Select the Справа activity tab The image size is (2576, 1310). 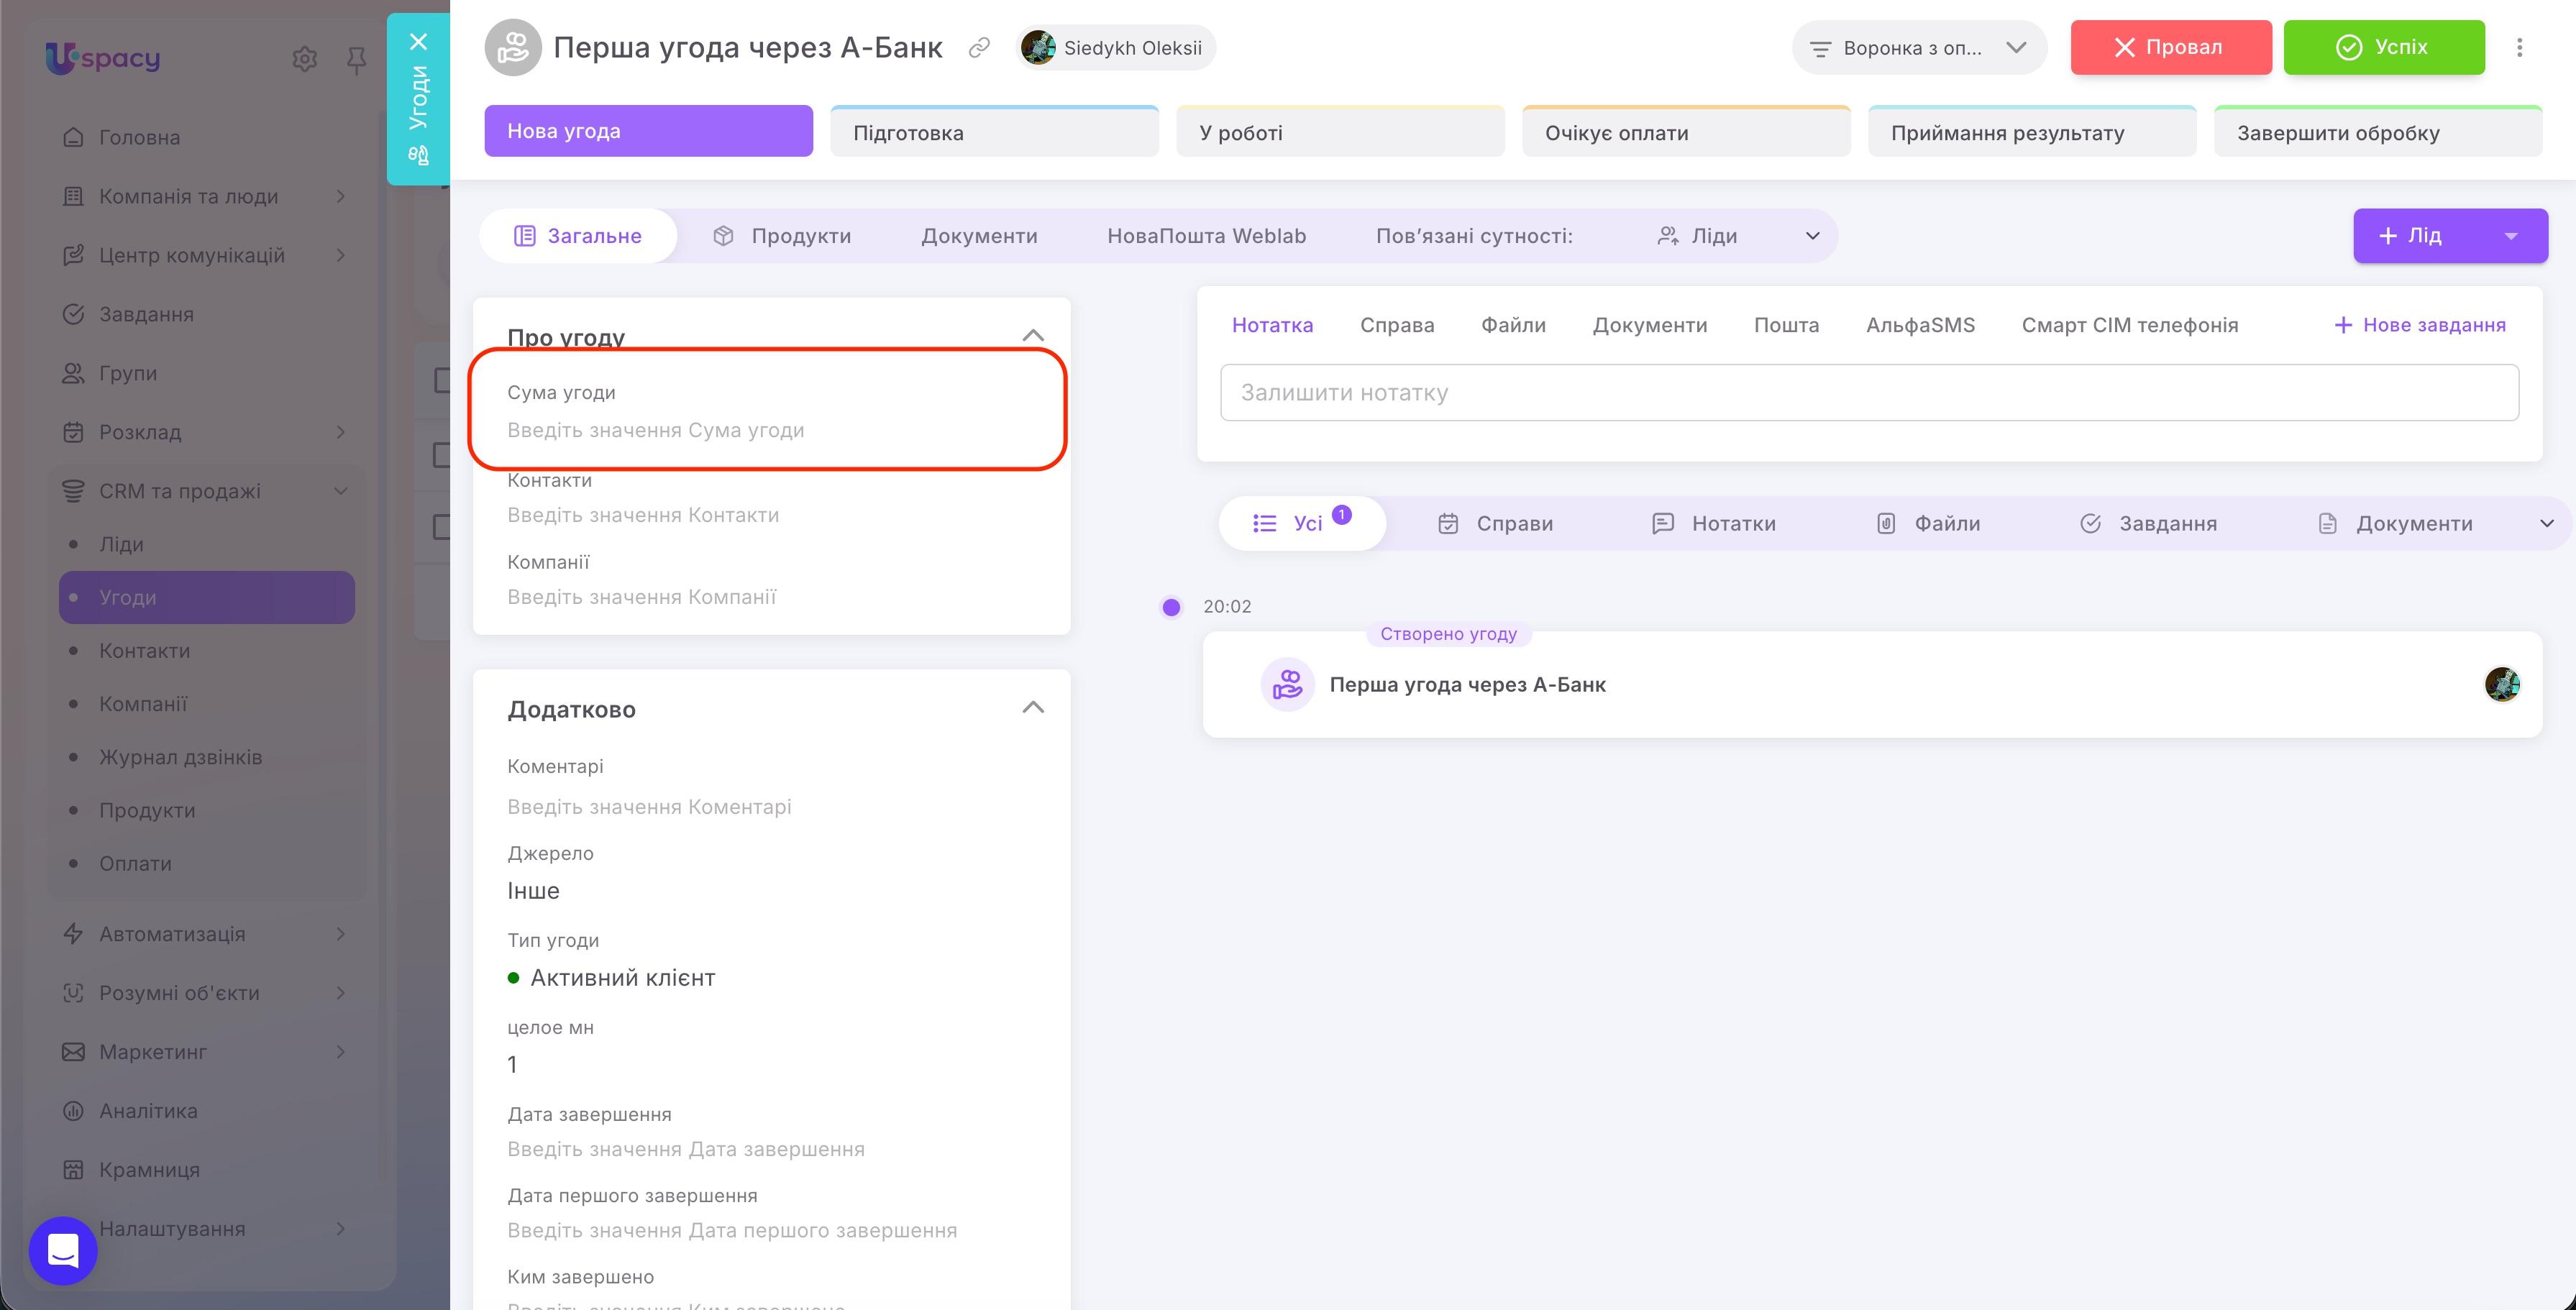click(x=1396, y=325)
